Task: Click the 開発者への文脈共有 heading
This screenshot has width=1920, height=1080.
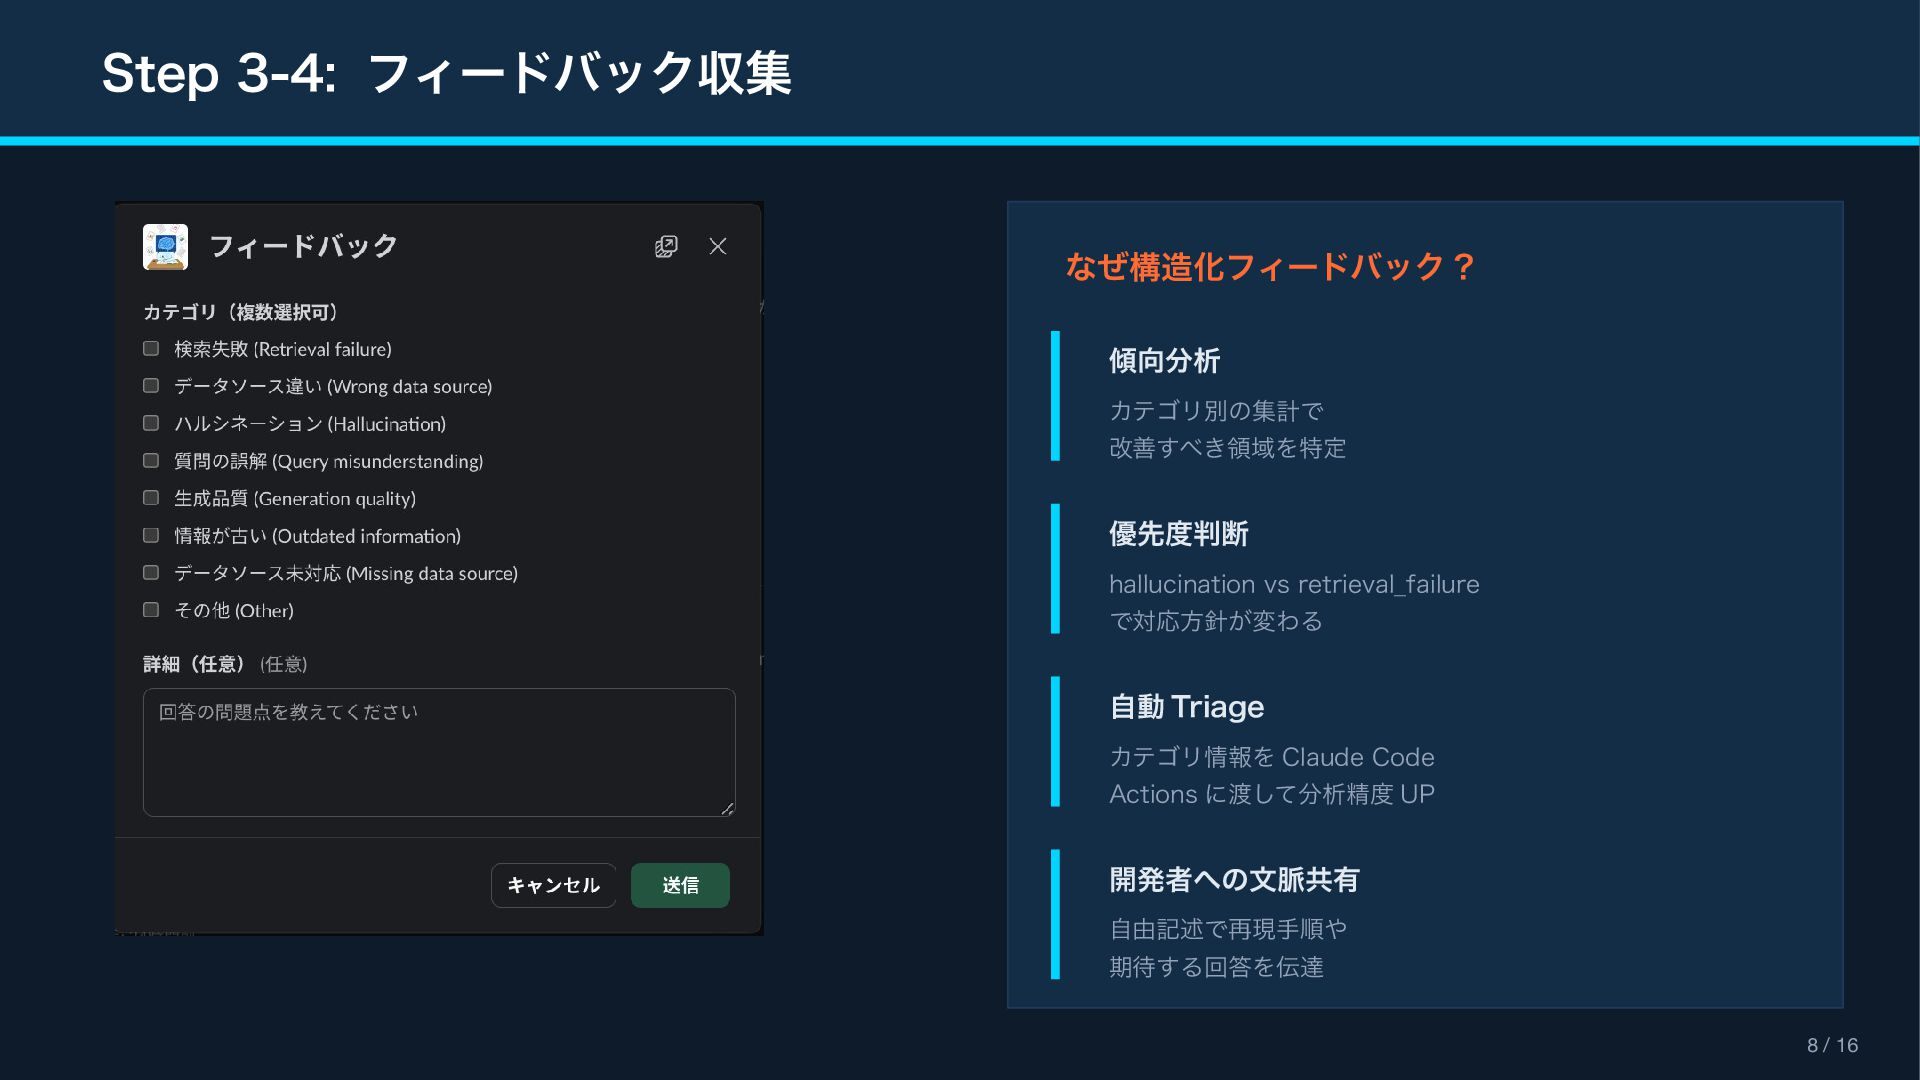Action: pos(1234,880)
